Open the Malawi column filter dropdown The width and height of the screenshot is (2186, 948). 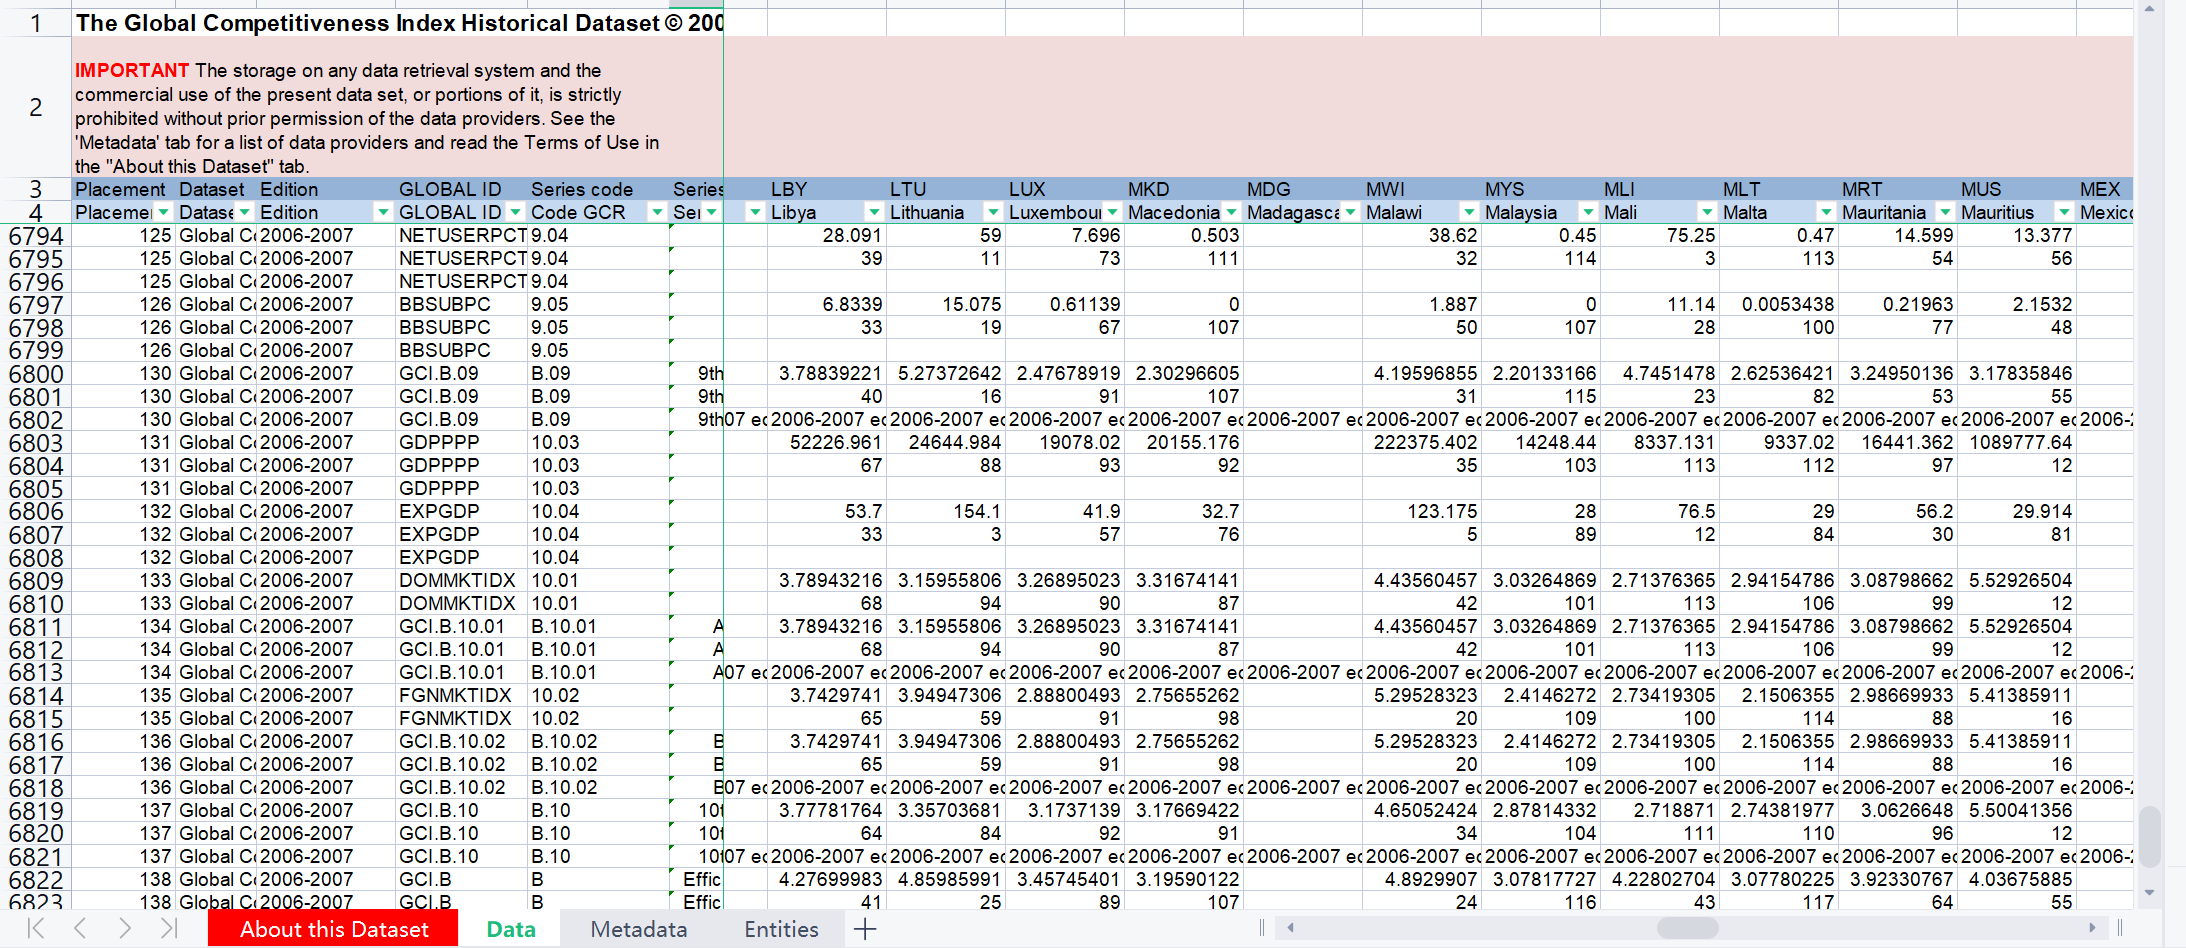coord(1469,212)
